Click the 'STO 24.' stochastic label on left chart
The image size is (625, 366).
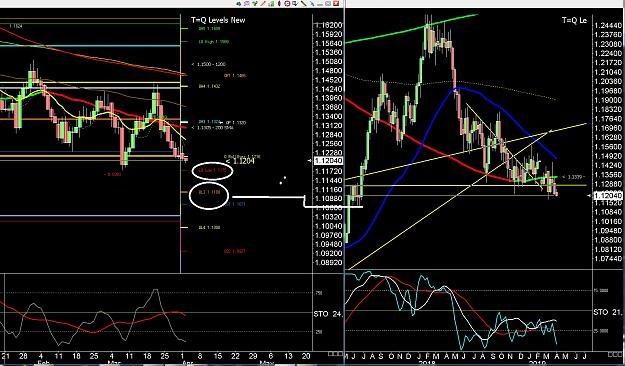coord(328,314)
